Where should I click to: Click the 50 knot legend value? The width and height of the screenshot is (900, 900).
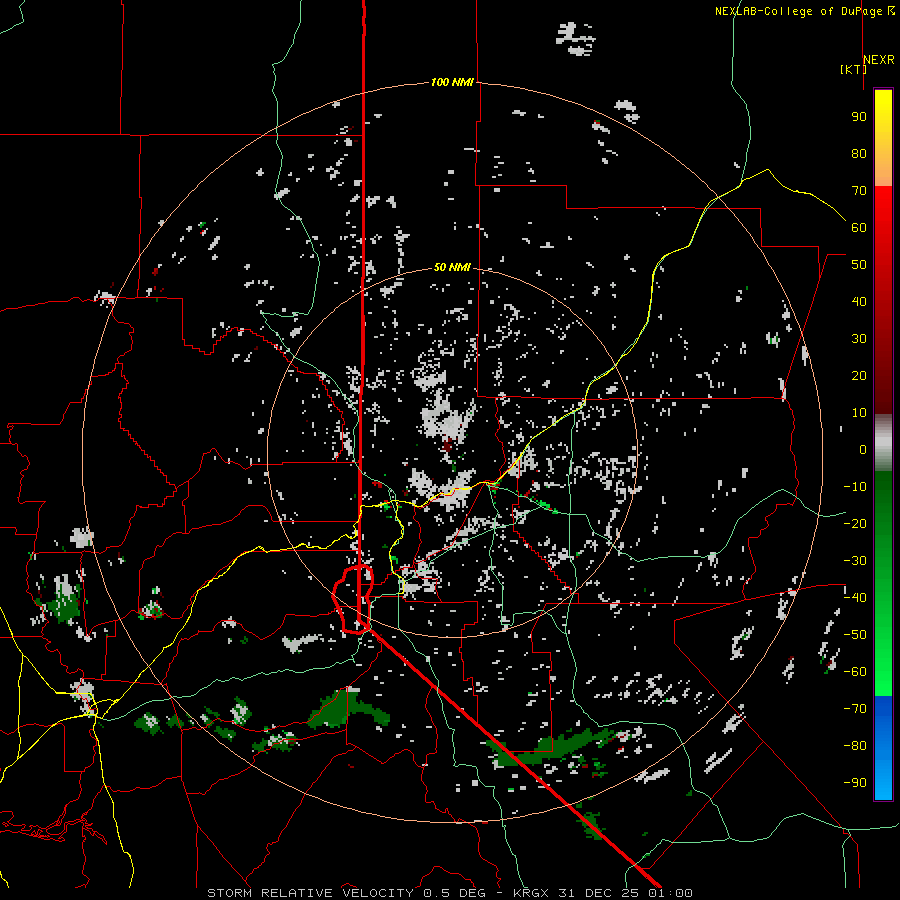859,265
